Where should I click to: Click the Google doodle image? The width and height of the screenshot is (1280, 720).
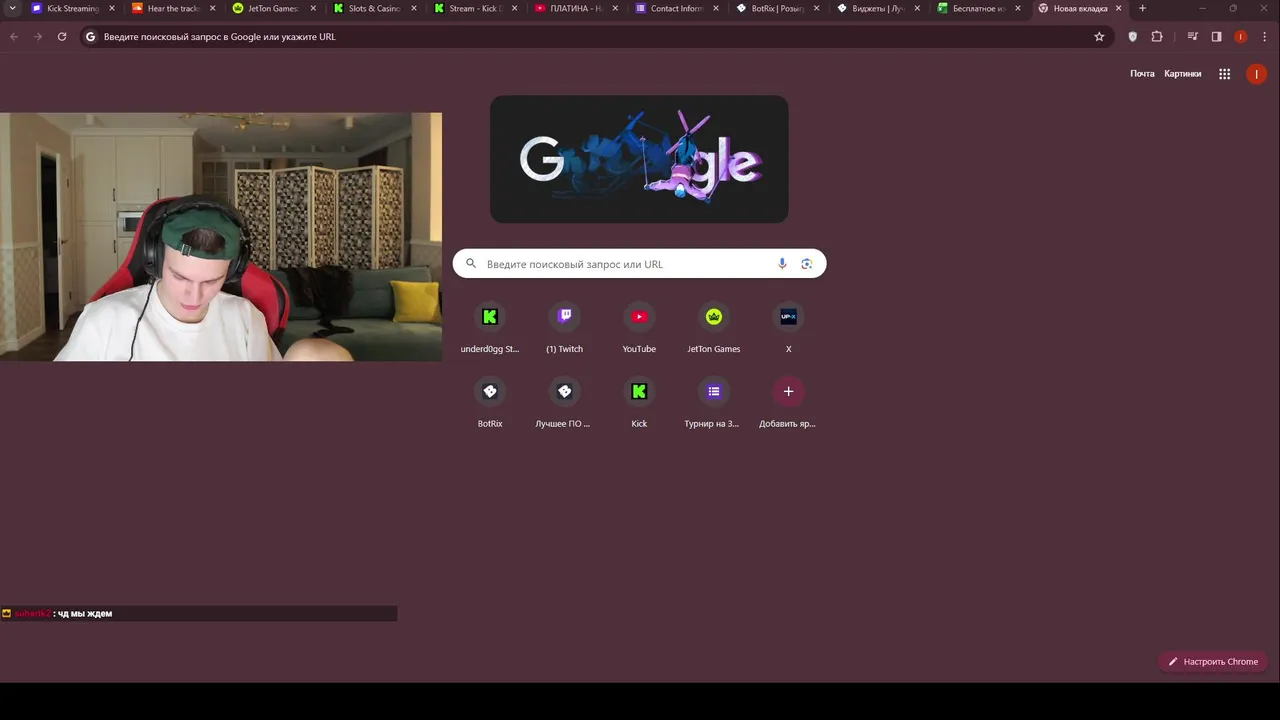(639, 159)
